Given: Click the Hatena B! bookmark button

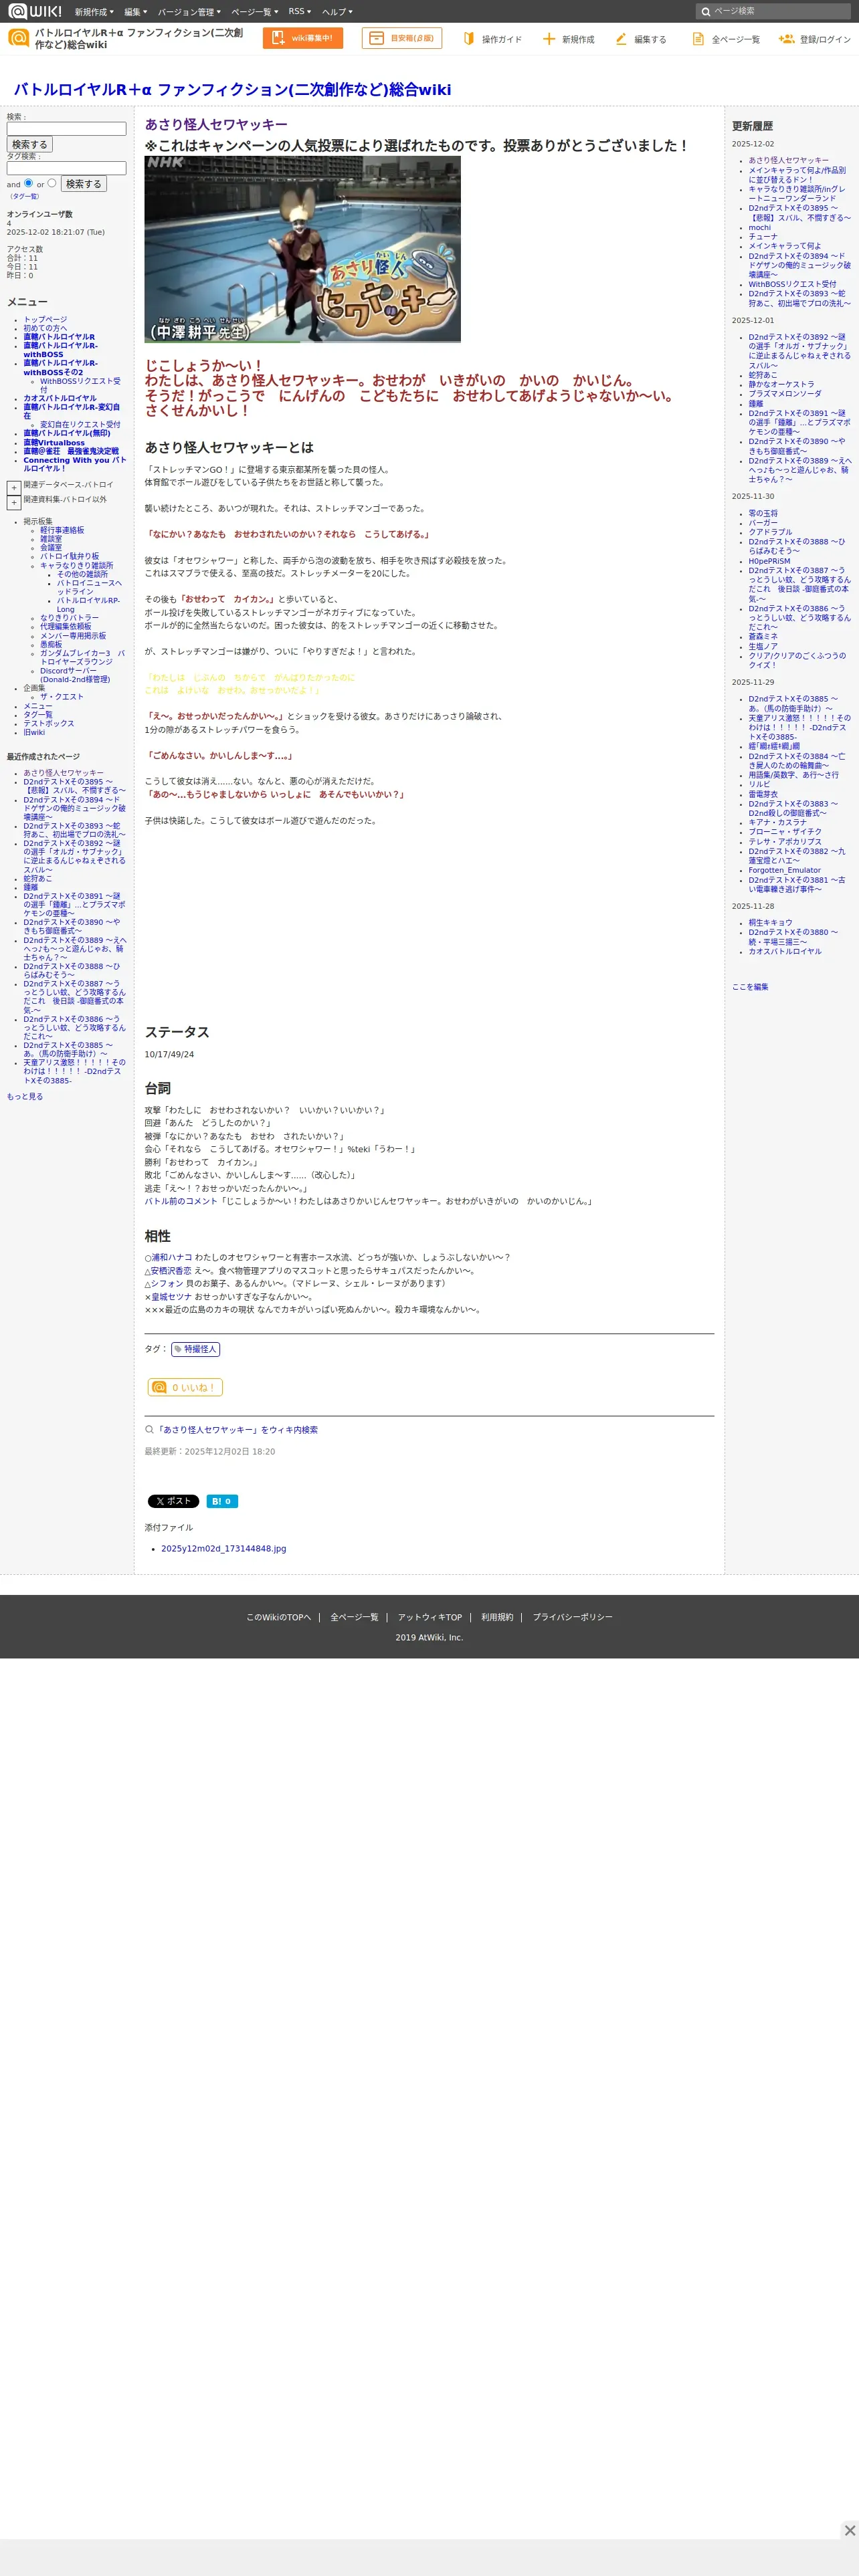Looking at the screenshot, I should click(222, 1501).
